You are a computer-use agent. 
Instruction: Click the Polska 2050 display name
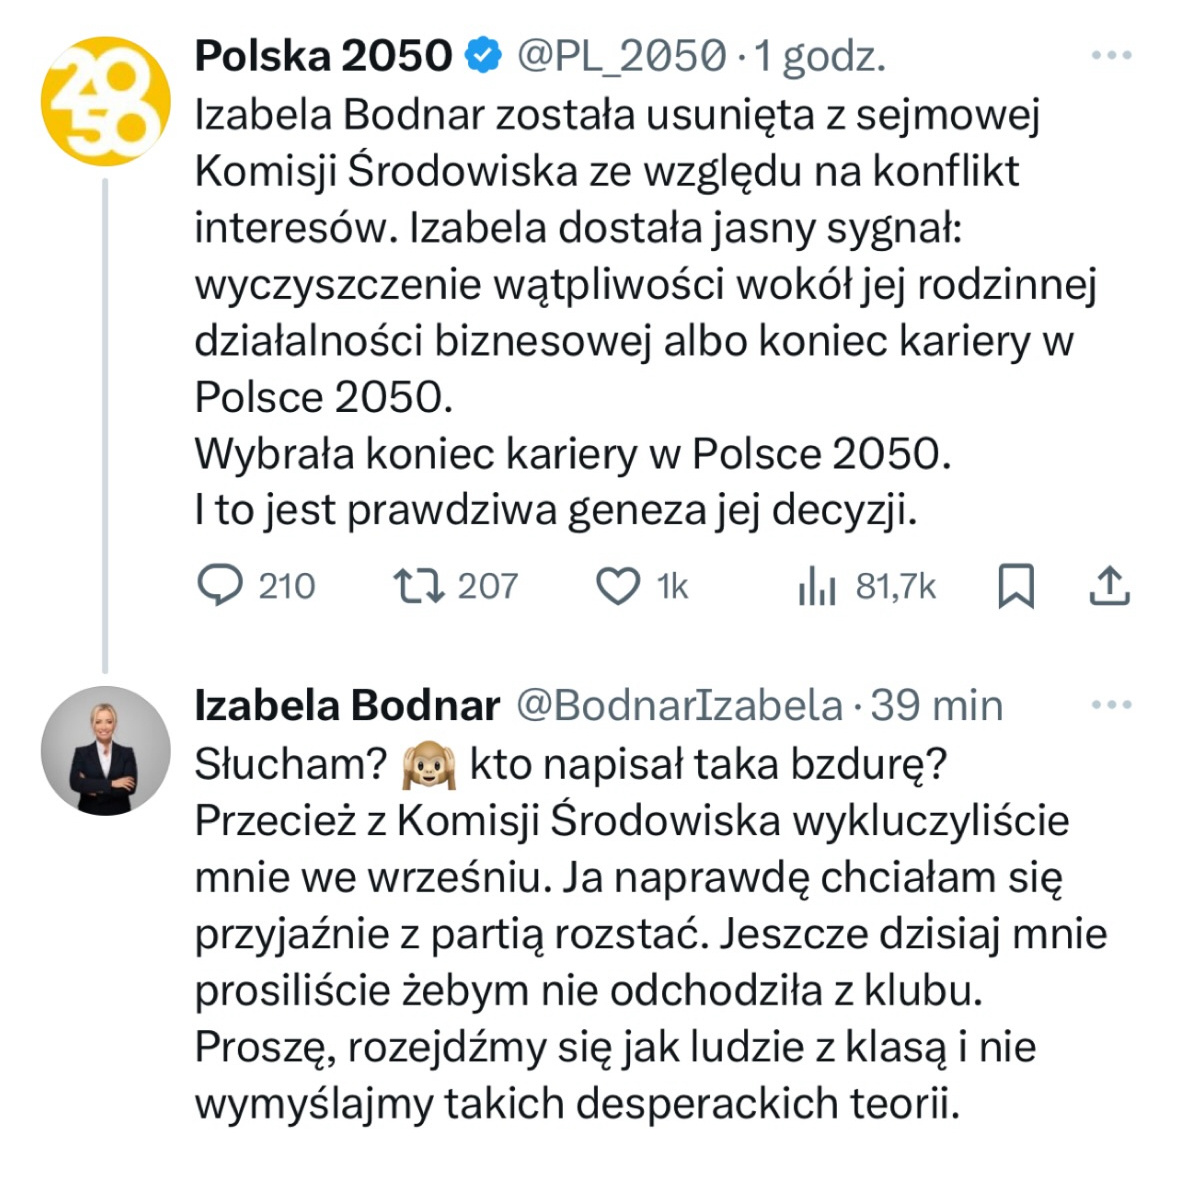pos(322,56)
